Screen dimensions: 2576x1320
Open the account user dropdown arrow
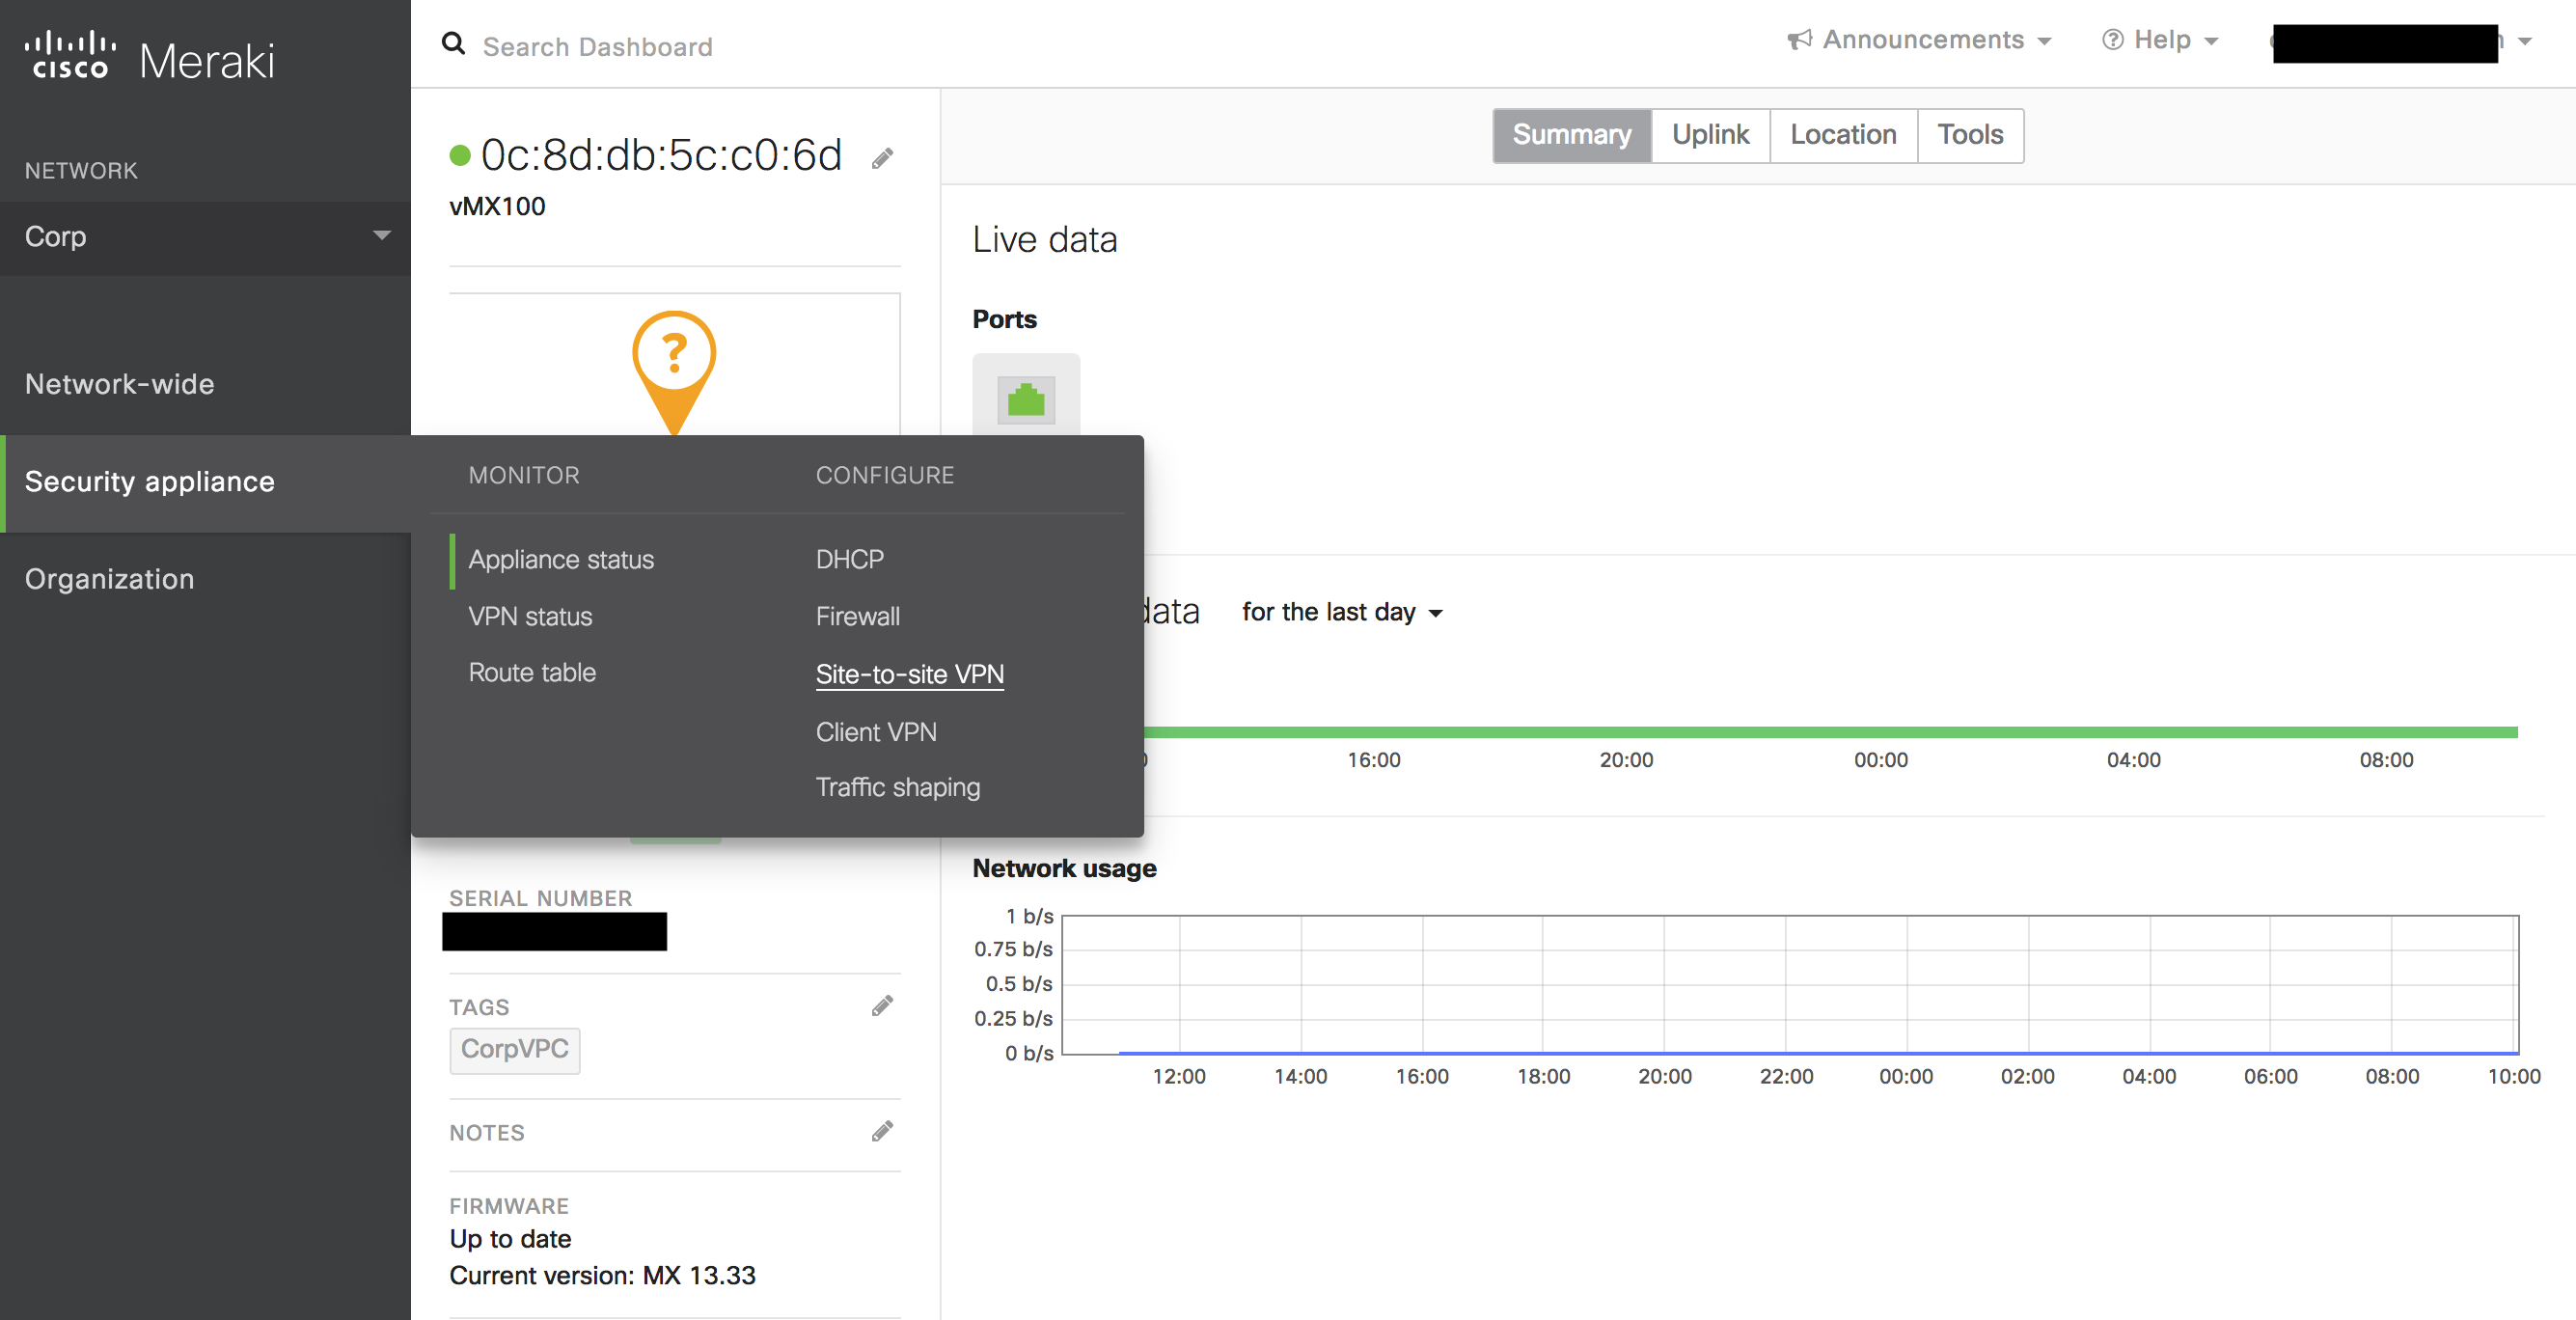(2525, 42)
